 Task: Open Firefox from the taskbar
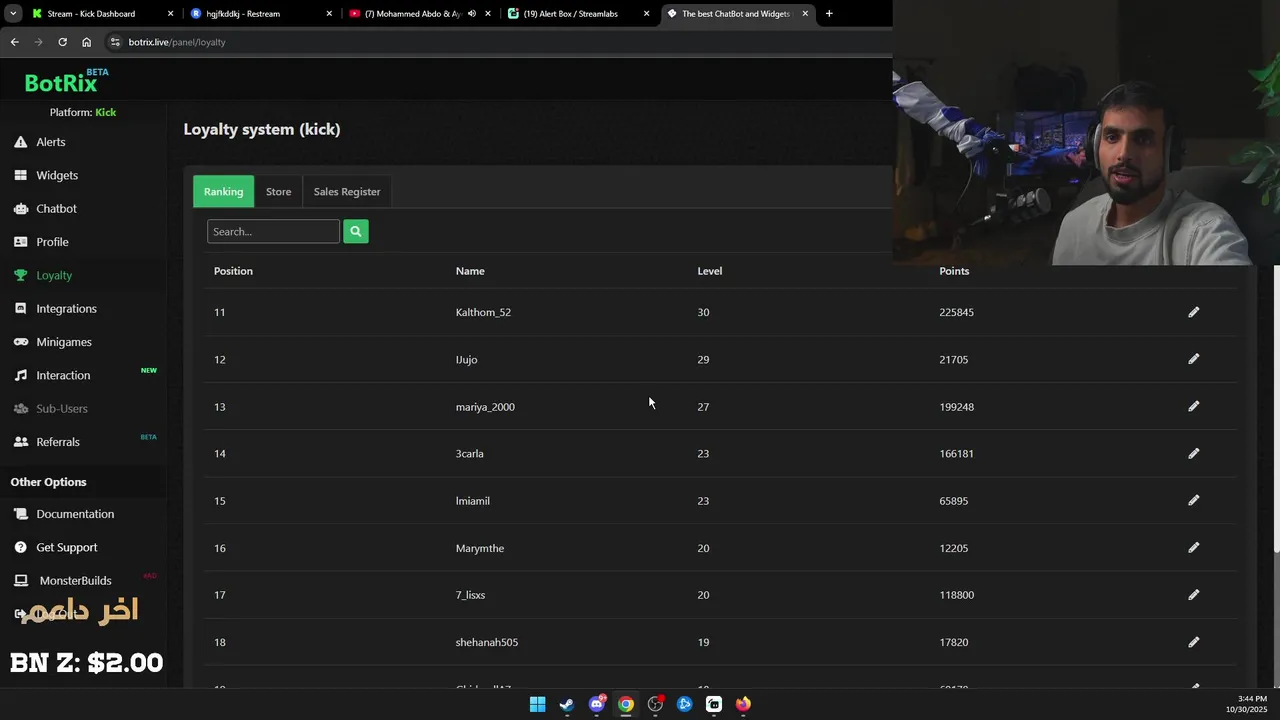click(x=743, y=704)
